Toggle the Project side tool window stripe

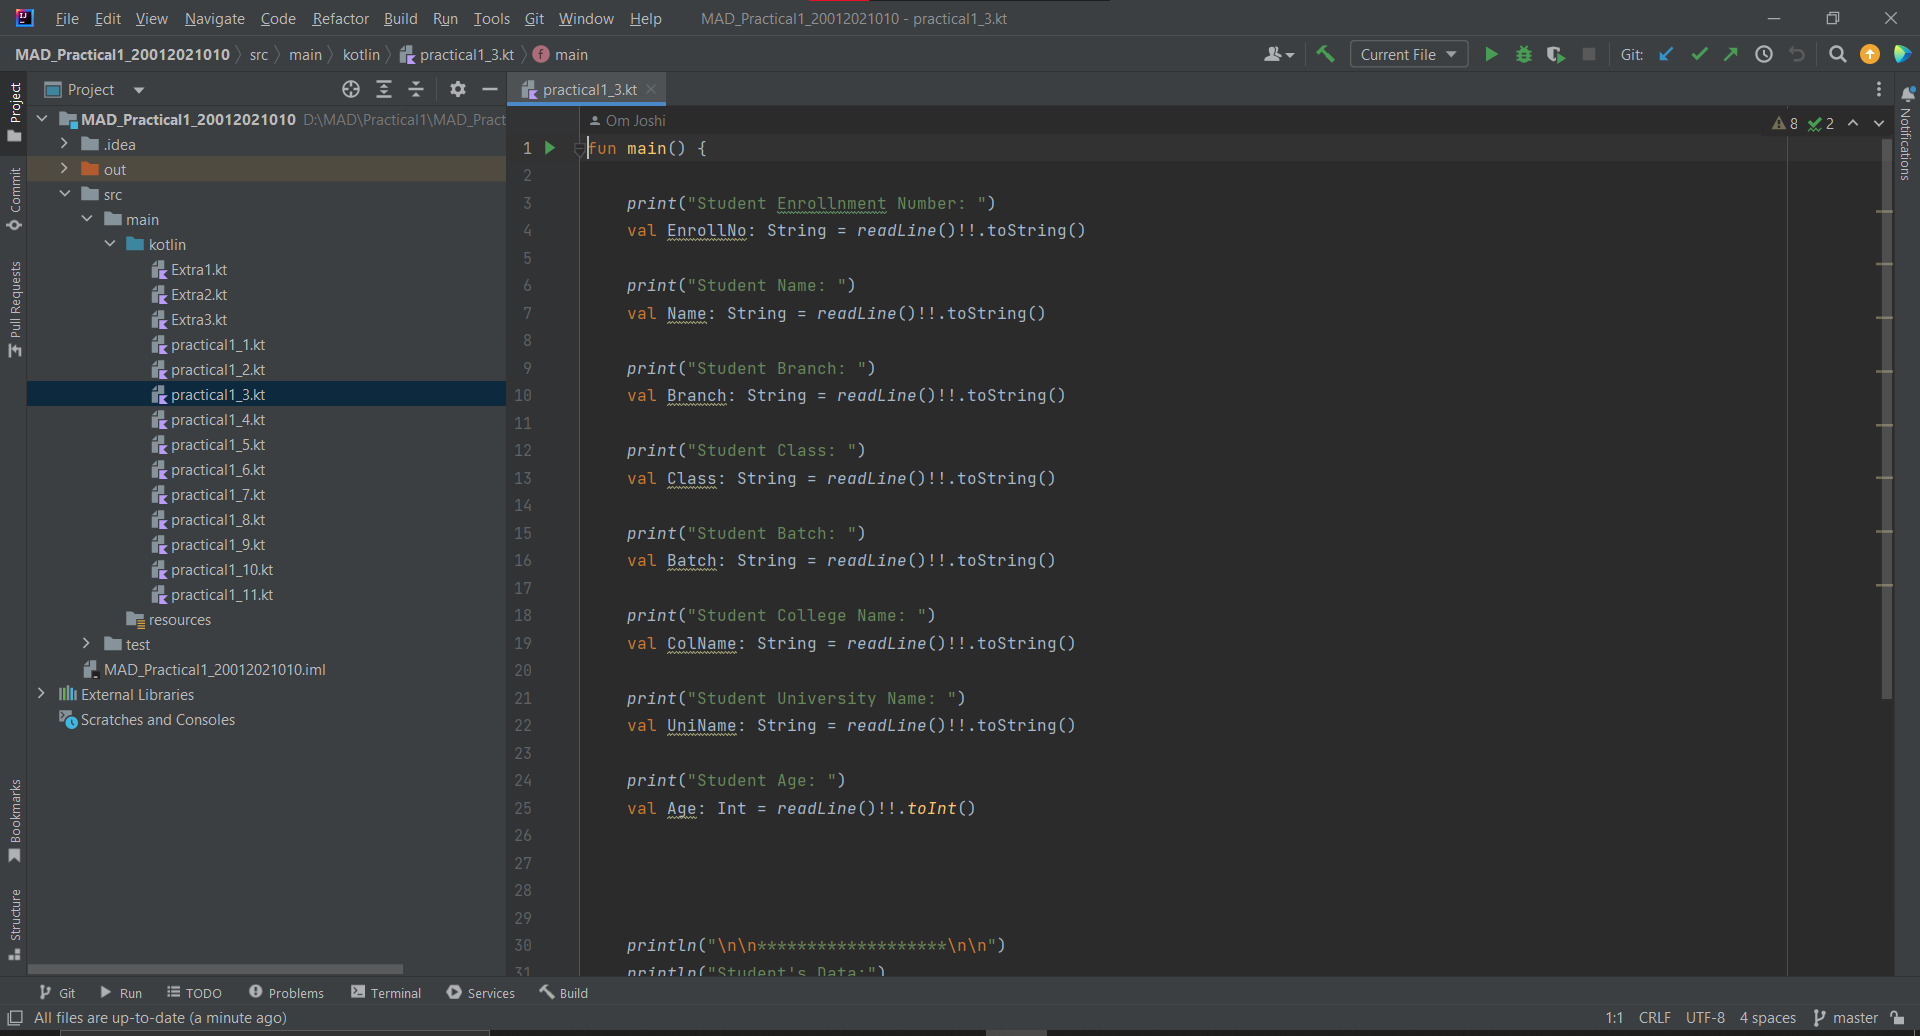pos(14,112)
